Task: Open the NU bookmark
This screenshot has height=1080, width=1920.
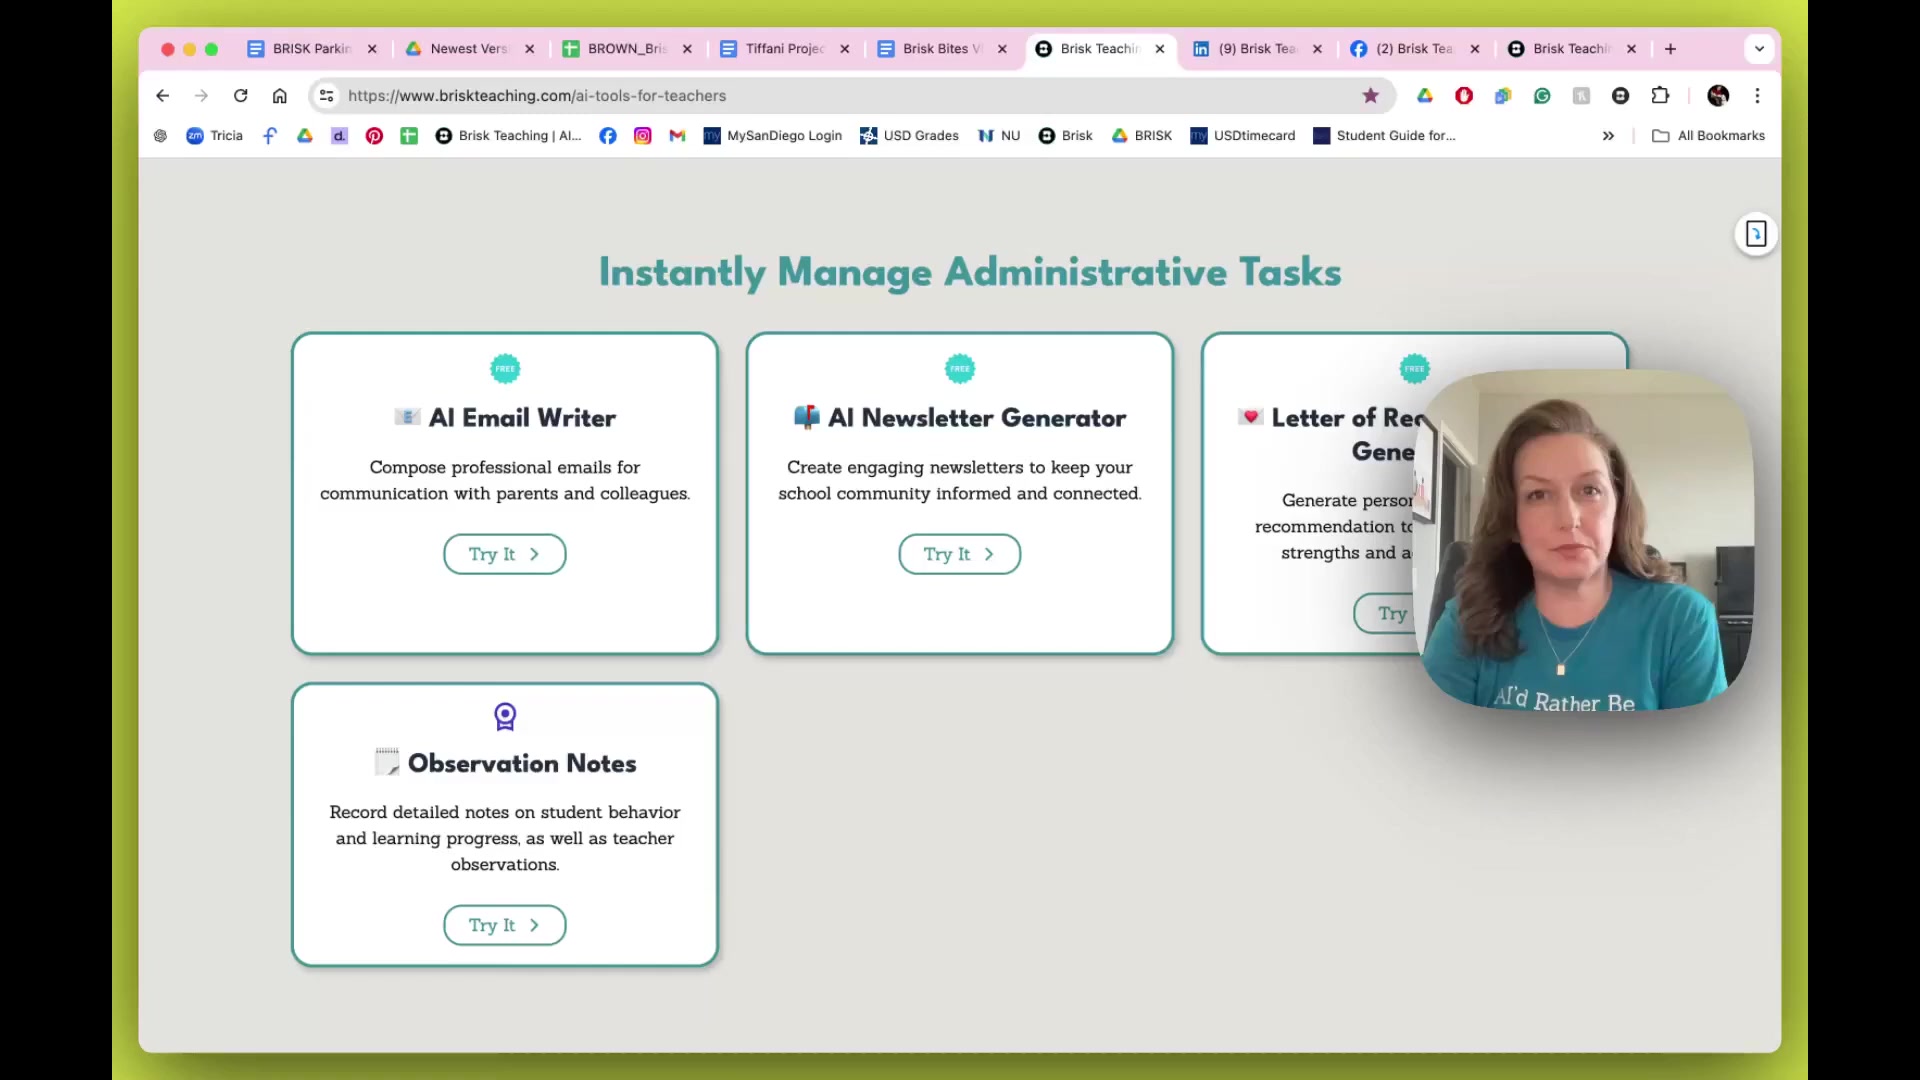Action: pyautogui.click(x=999, y=136)
